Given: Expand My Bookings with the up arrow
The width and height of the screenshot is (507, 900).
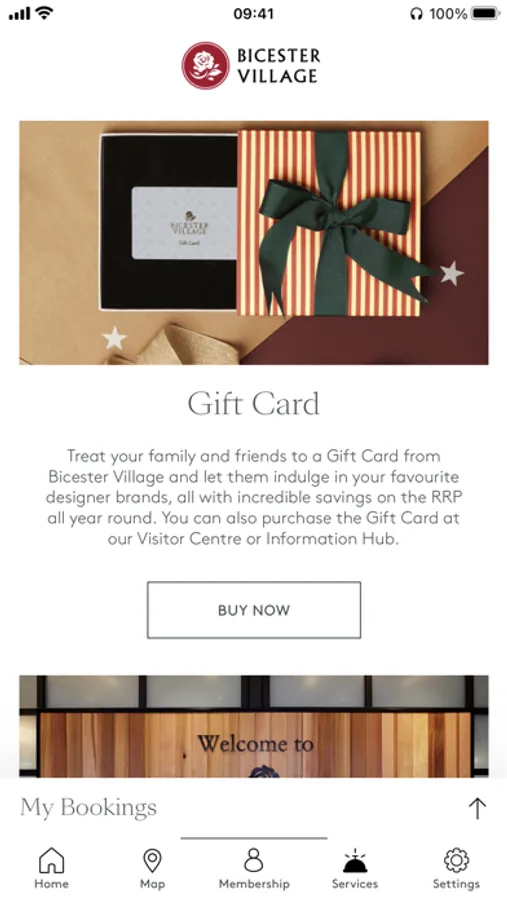Looking at the screenshot, I should pos(477,808).
